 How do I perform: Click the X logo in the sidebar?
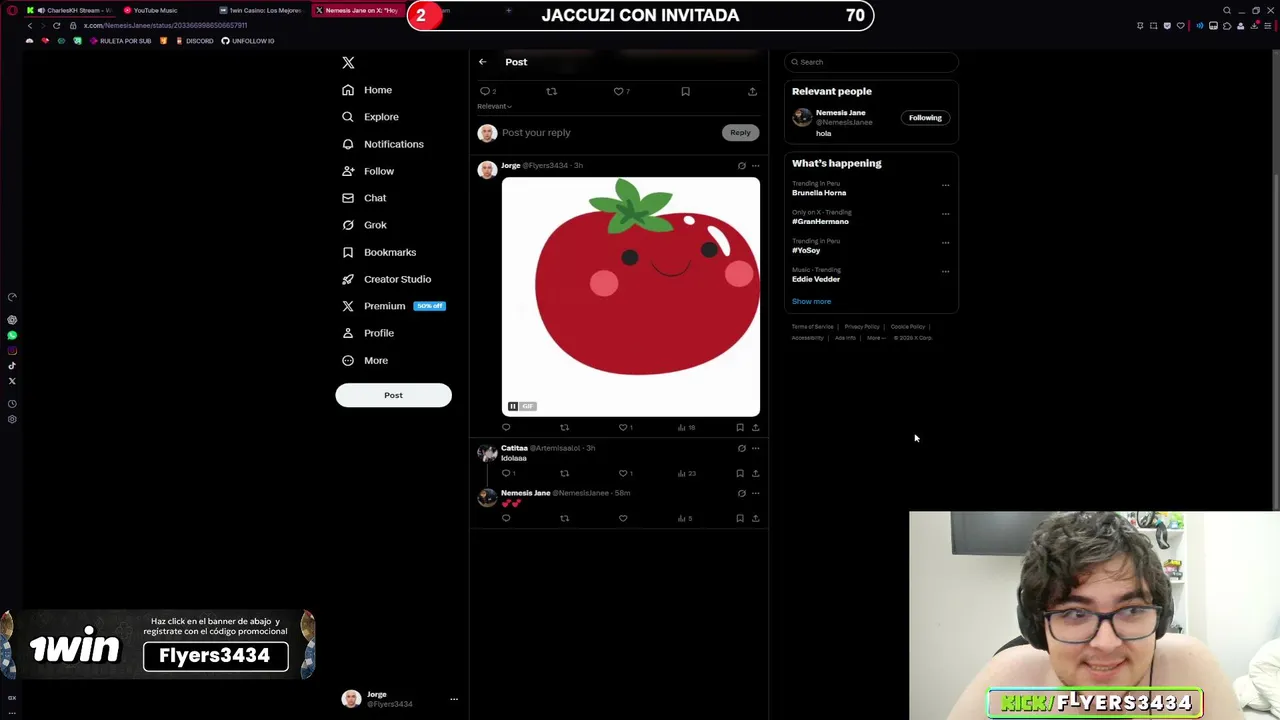[x=348, y=63]
